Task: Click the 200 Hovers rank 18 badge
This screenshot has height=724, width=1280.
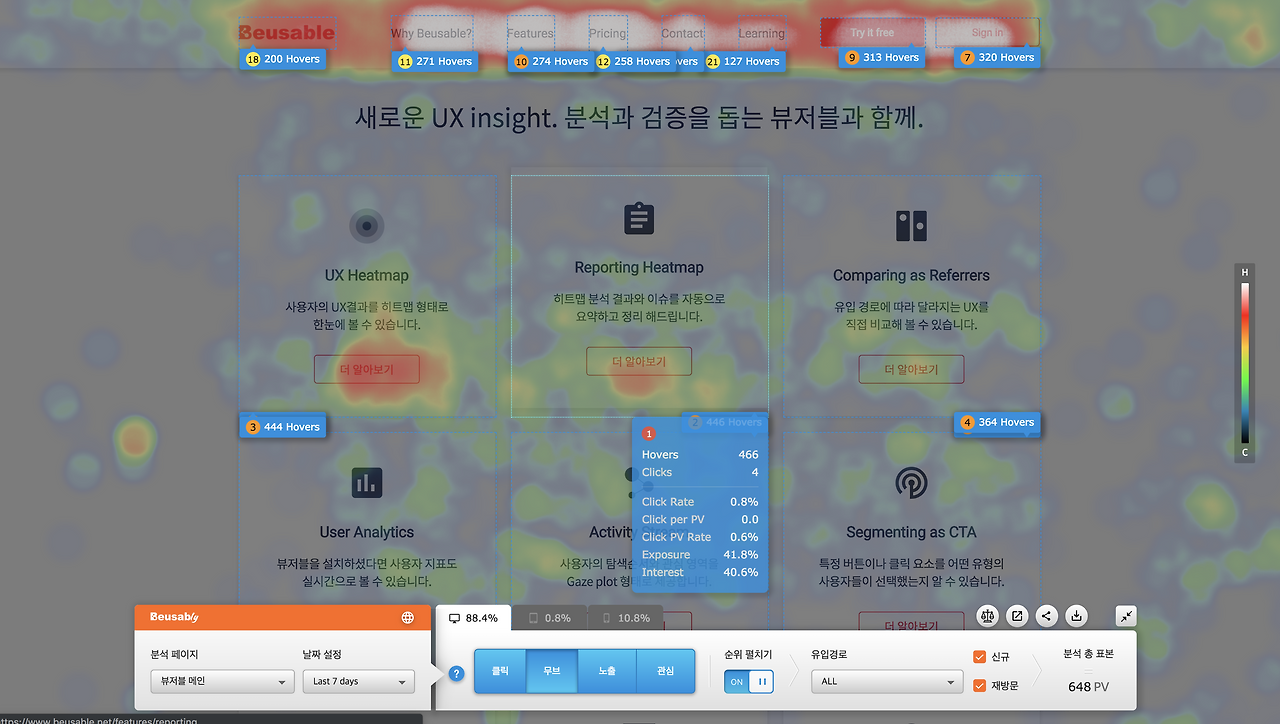Action: tap(283, 59)
